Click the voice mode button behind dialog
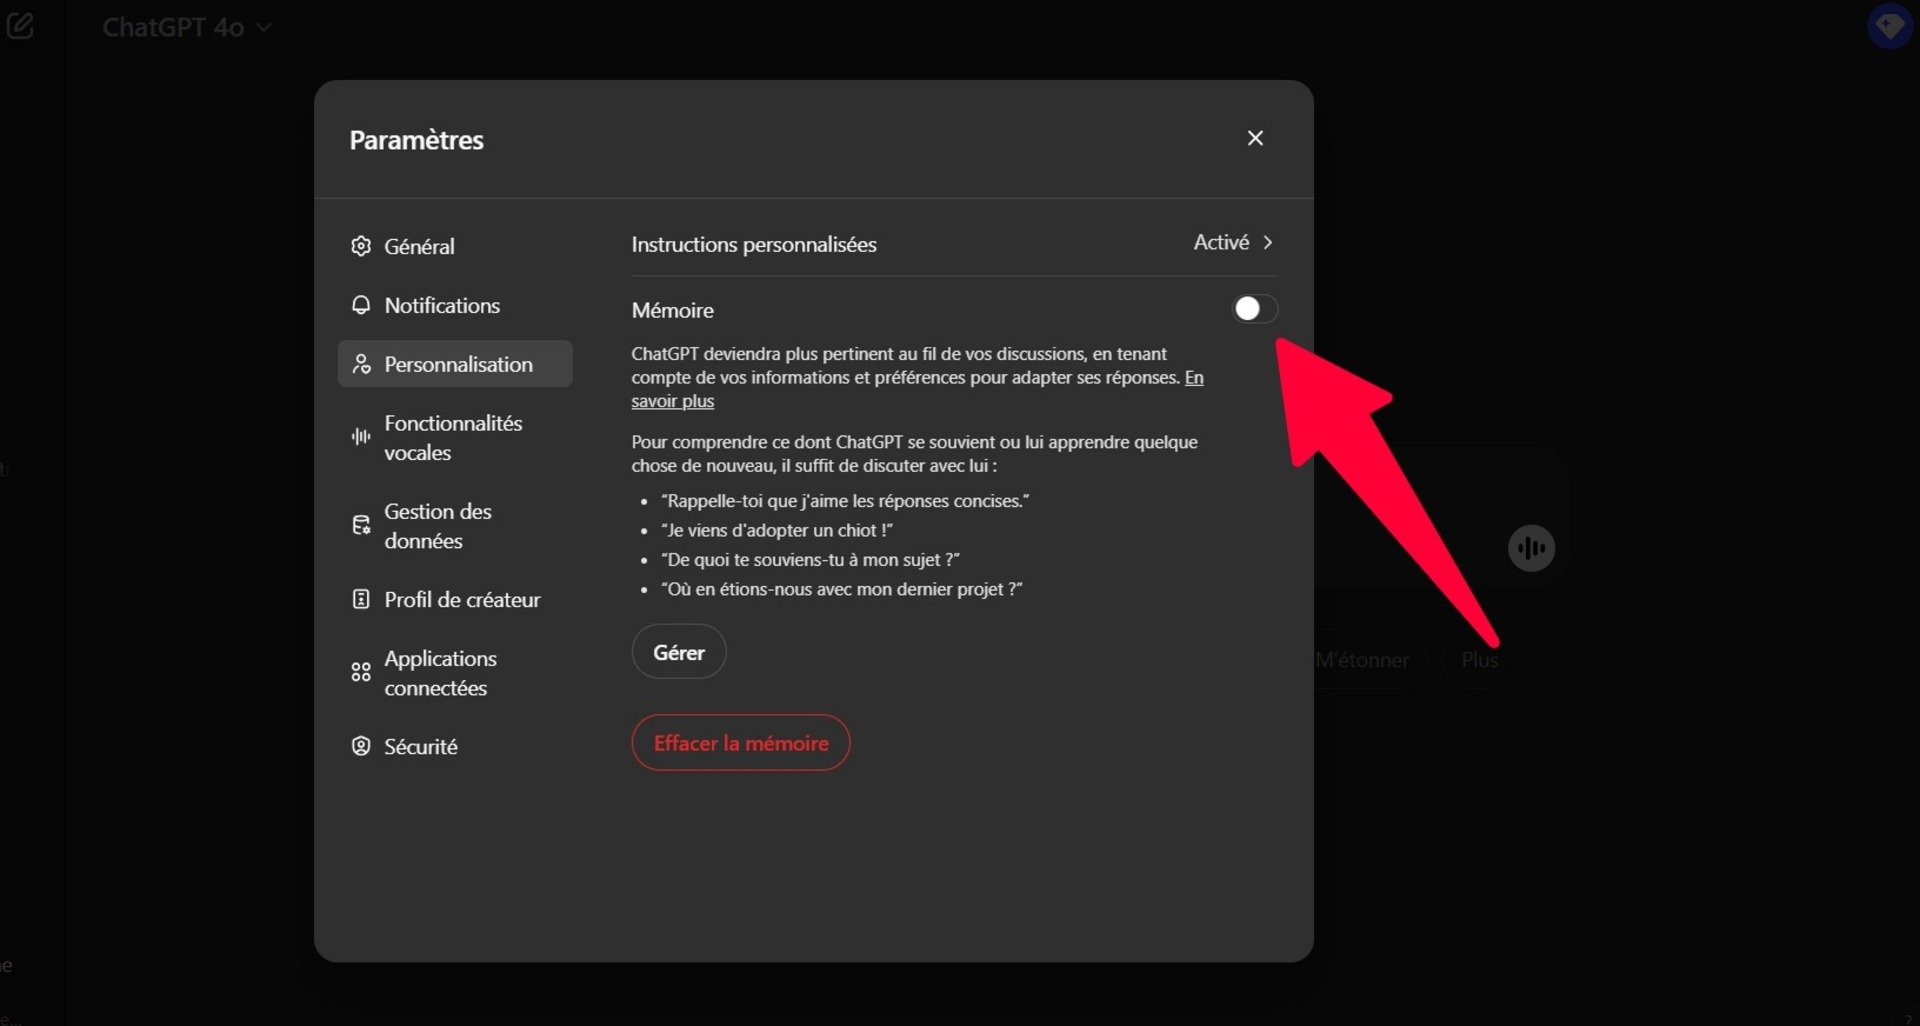The width and height of the screenshot is (1920, 1026). 1531,548
